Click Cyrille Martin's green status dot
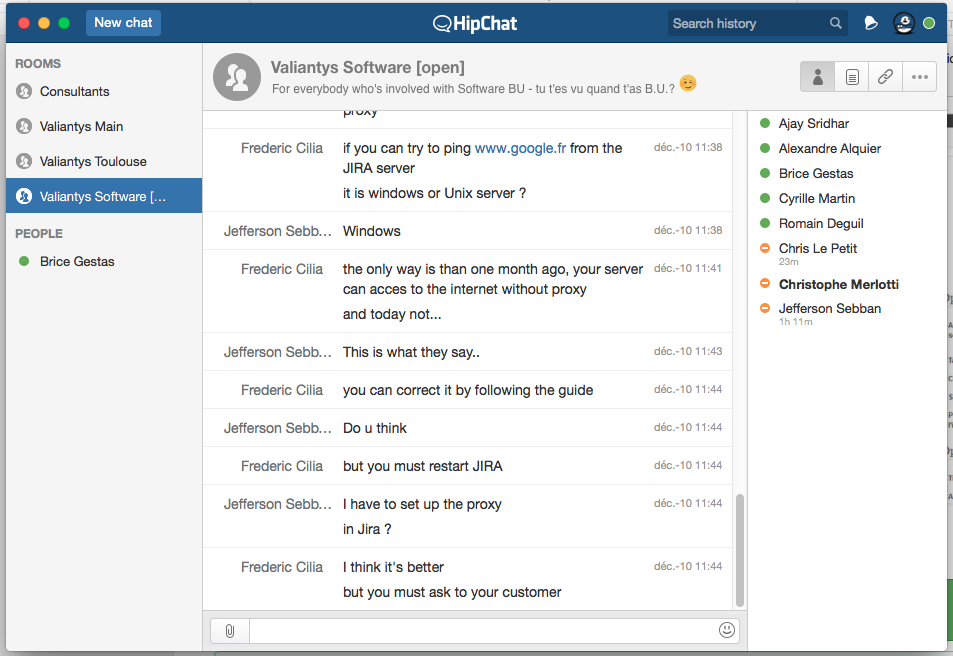Viewport: 953px width, 656px height. pos(765,198)
